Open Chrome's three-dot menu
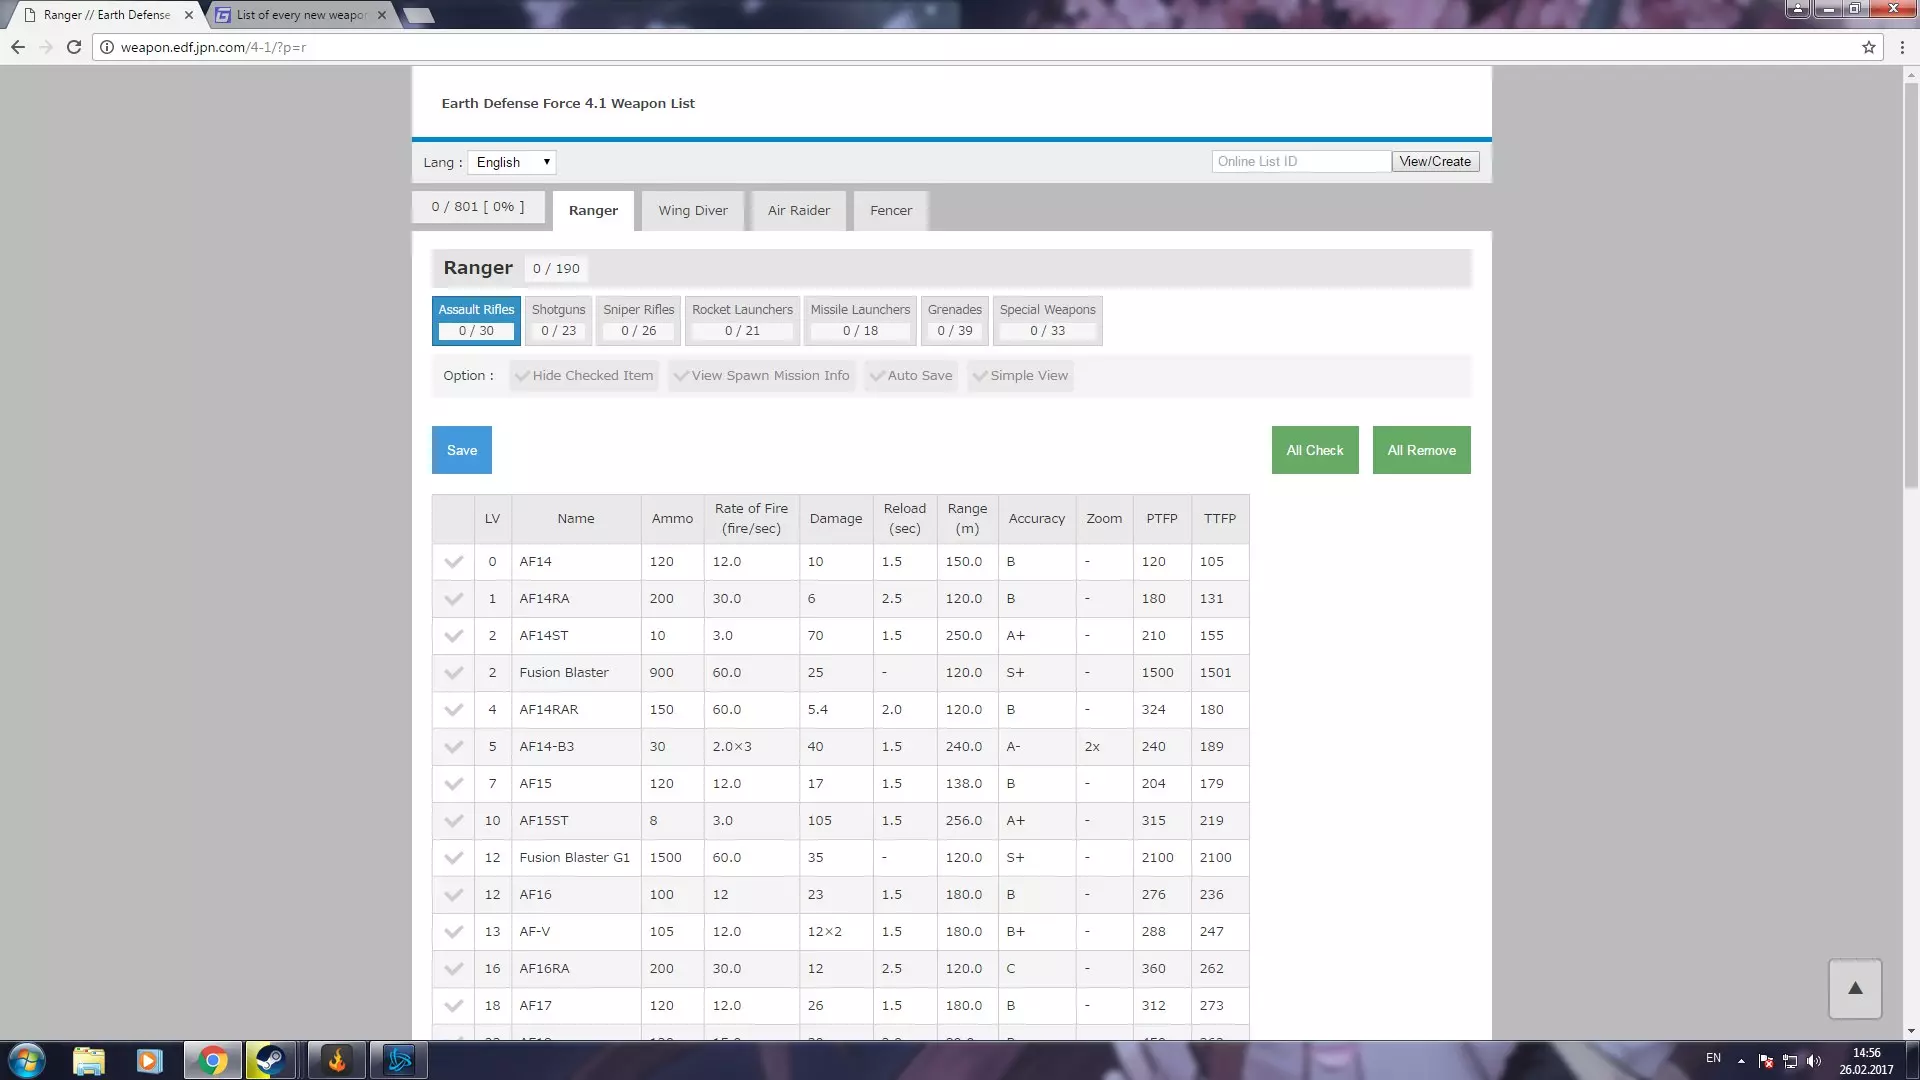 point(1901,47)
